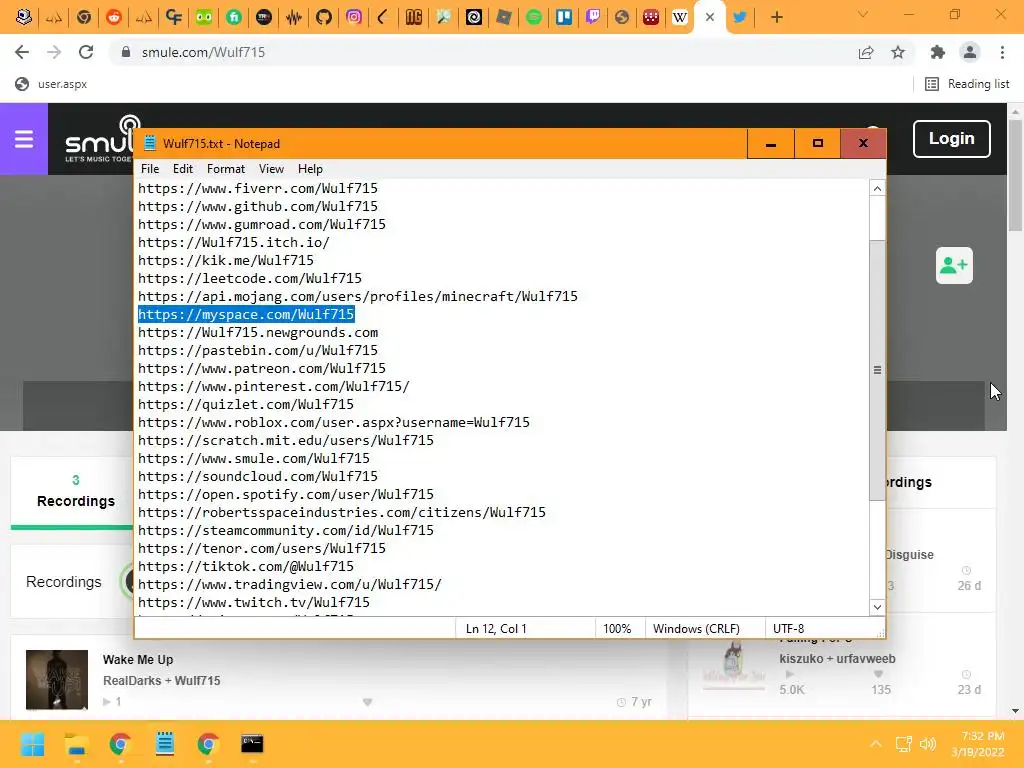Click the Login button on Smule
Viewport: 1024px width, 768px height.
(x=952, y=138)
